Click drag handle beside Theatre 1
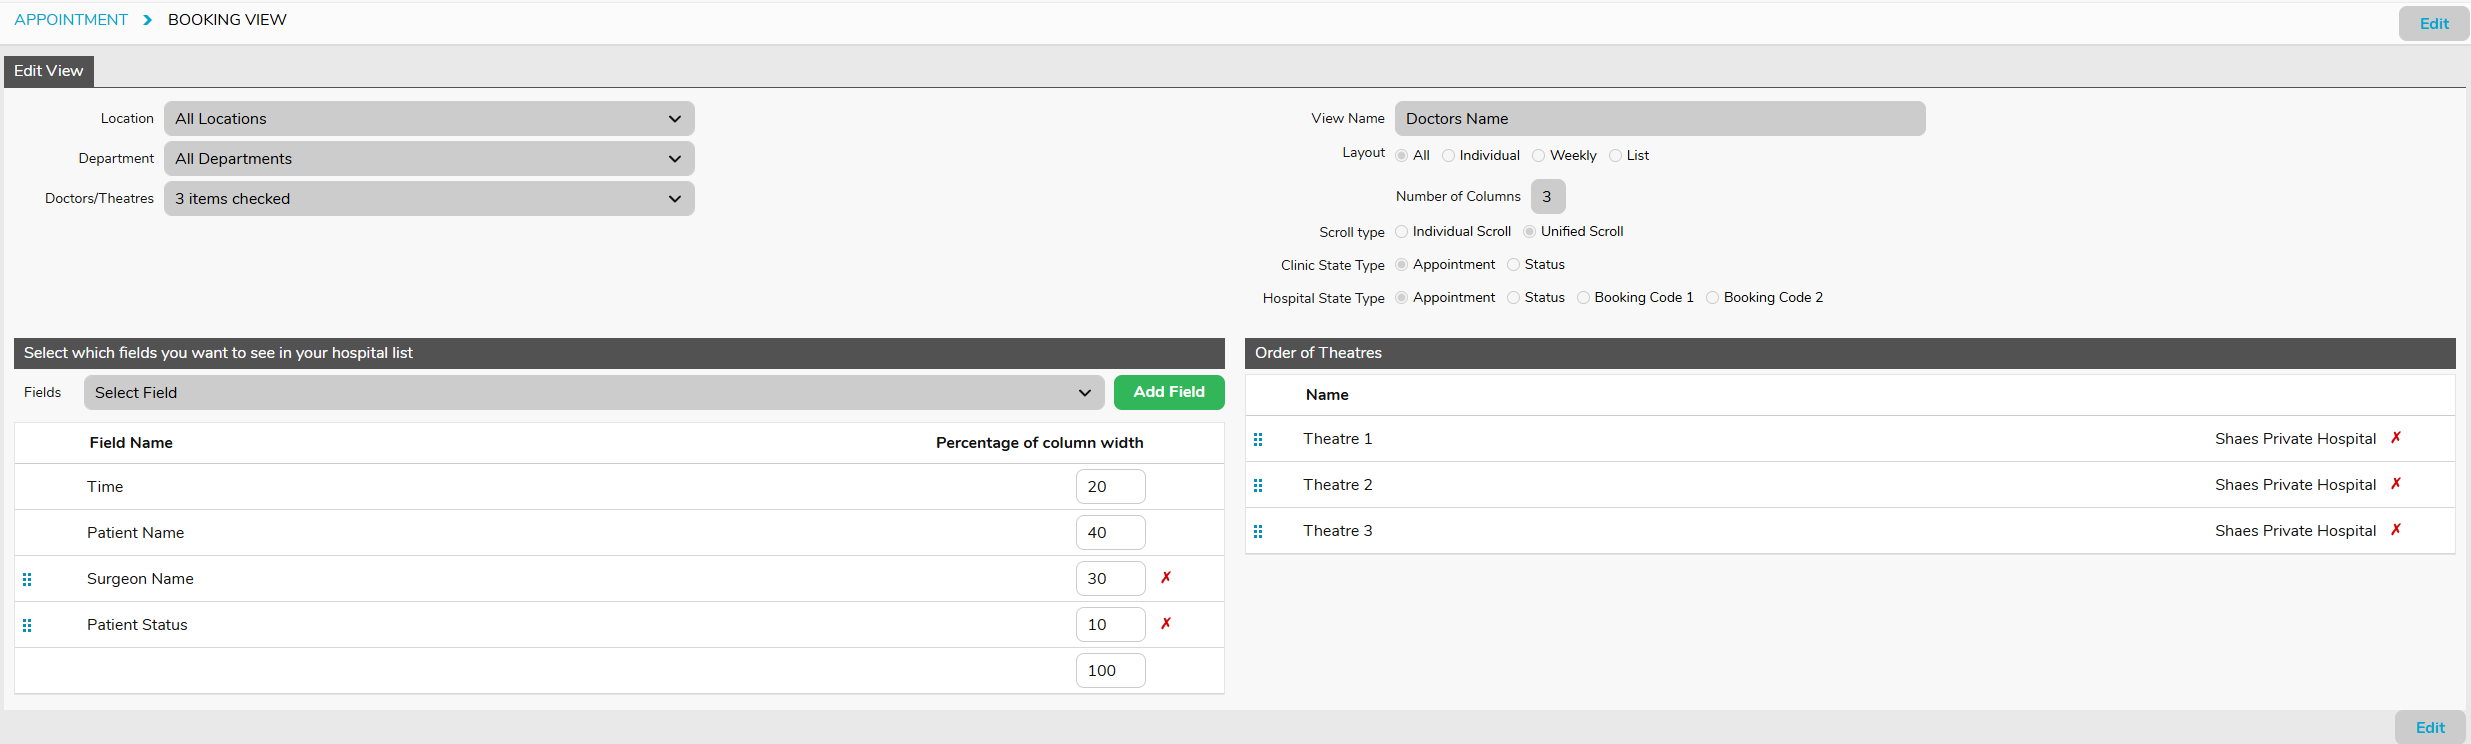2471x744 pixels. click(x=1258, y=439)
